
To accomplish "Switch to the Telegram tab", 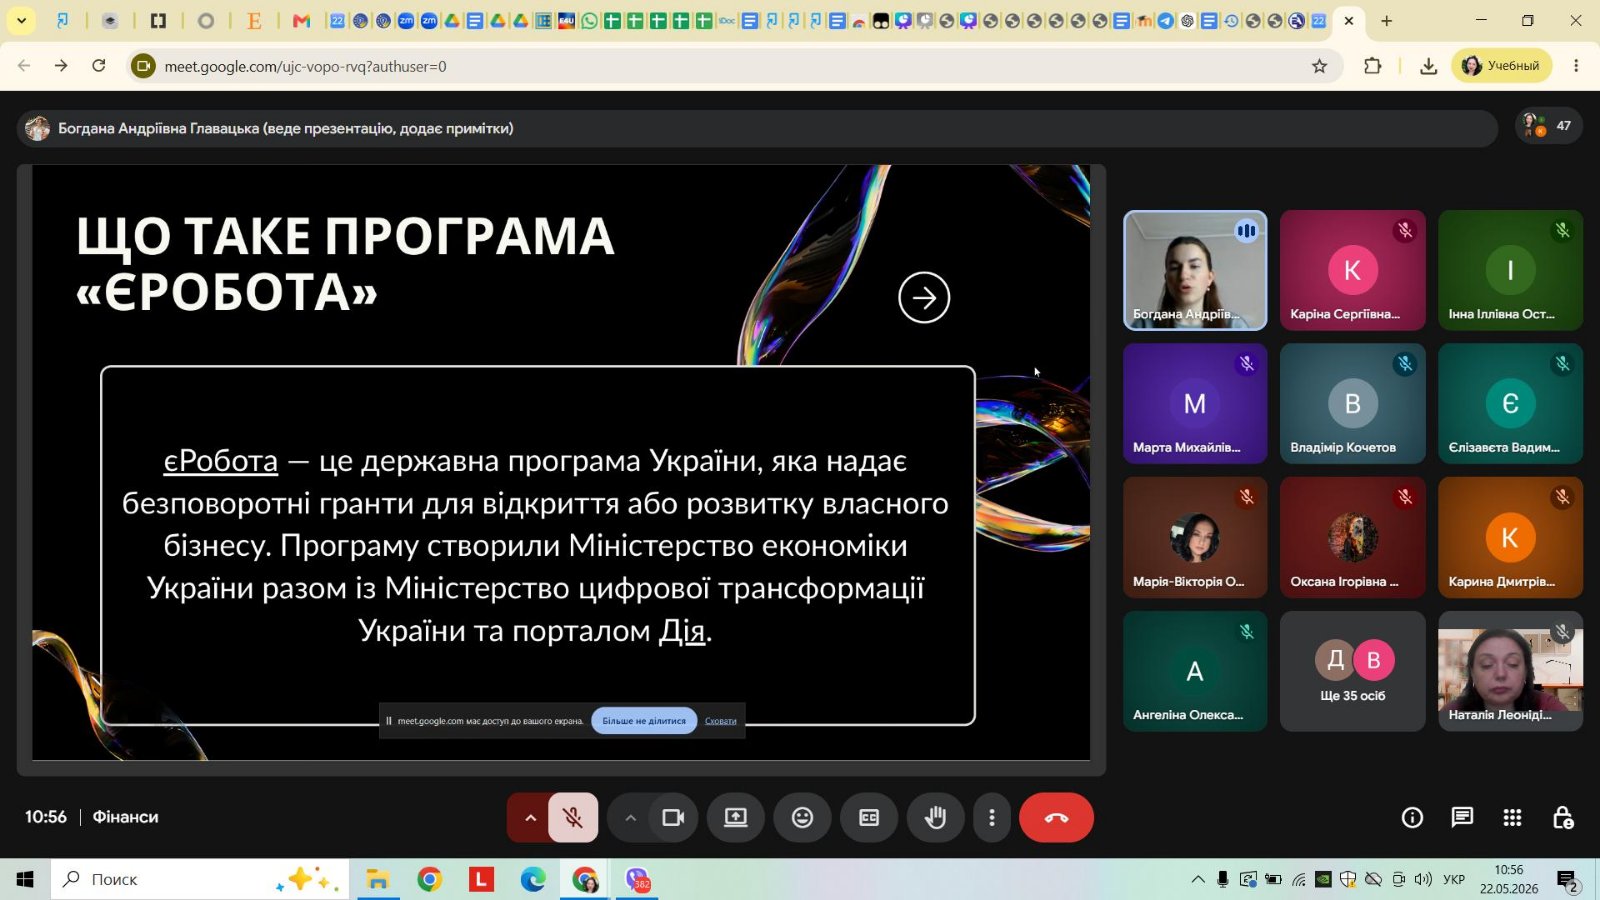I will (x=1165, y=20).
